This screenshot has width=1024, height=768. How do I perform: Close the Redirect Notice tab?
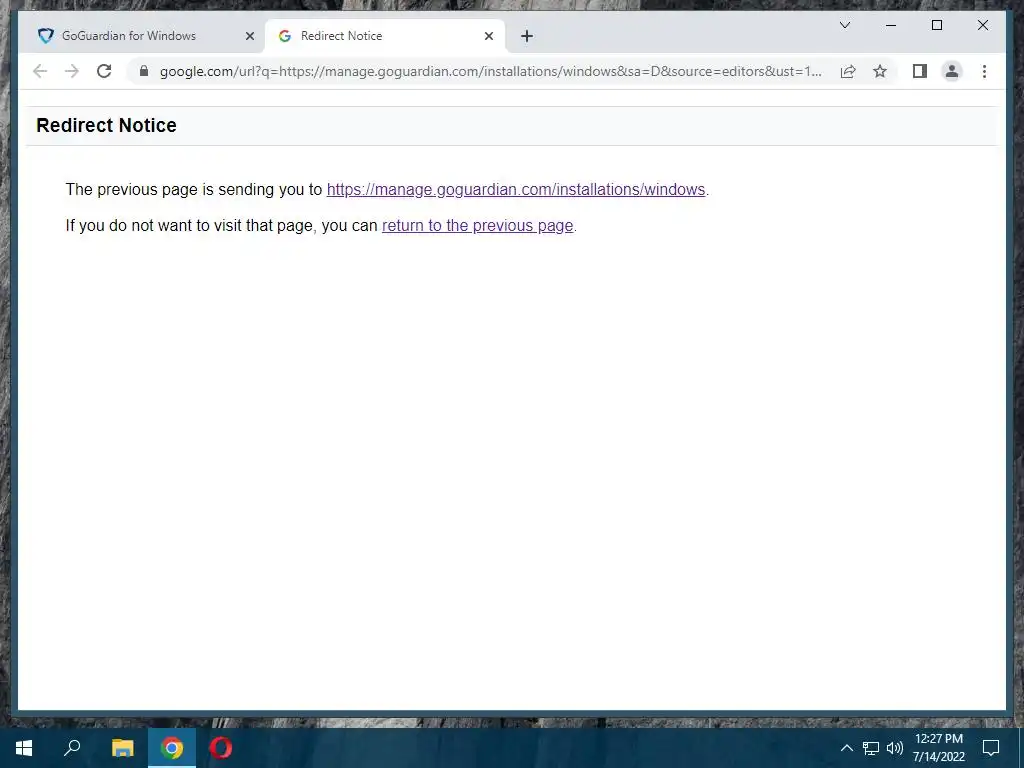(488, 36)
